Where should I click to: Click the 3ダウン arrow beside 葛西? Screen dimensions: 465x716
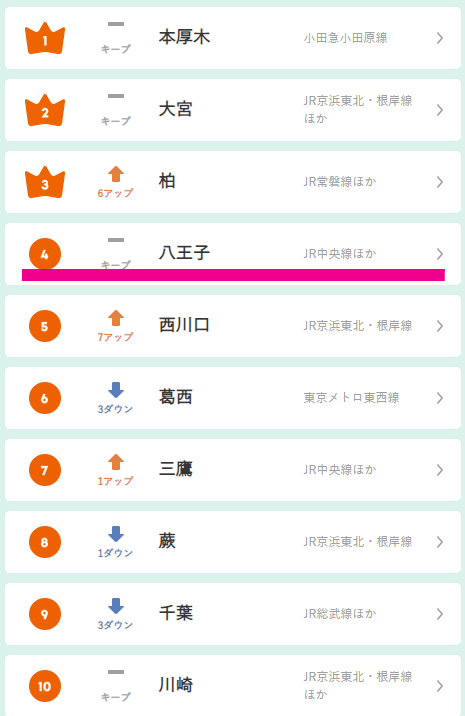116,390
